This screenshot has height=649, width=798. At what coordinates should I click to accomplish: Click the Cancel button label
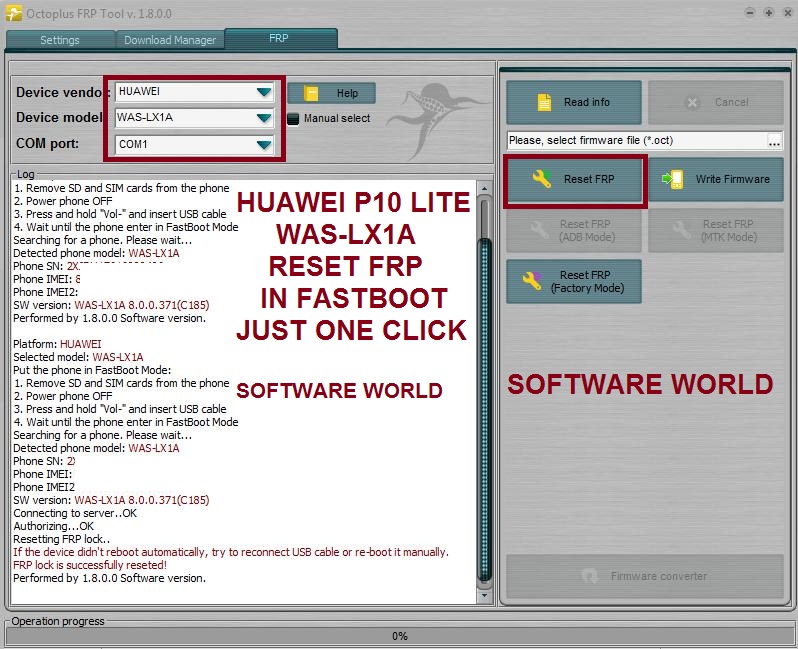[731, 102]
